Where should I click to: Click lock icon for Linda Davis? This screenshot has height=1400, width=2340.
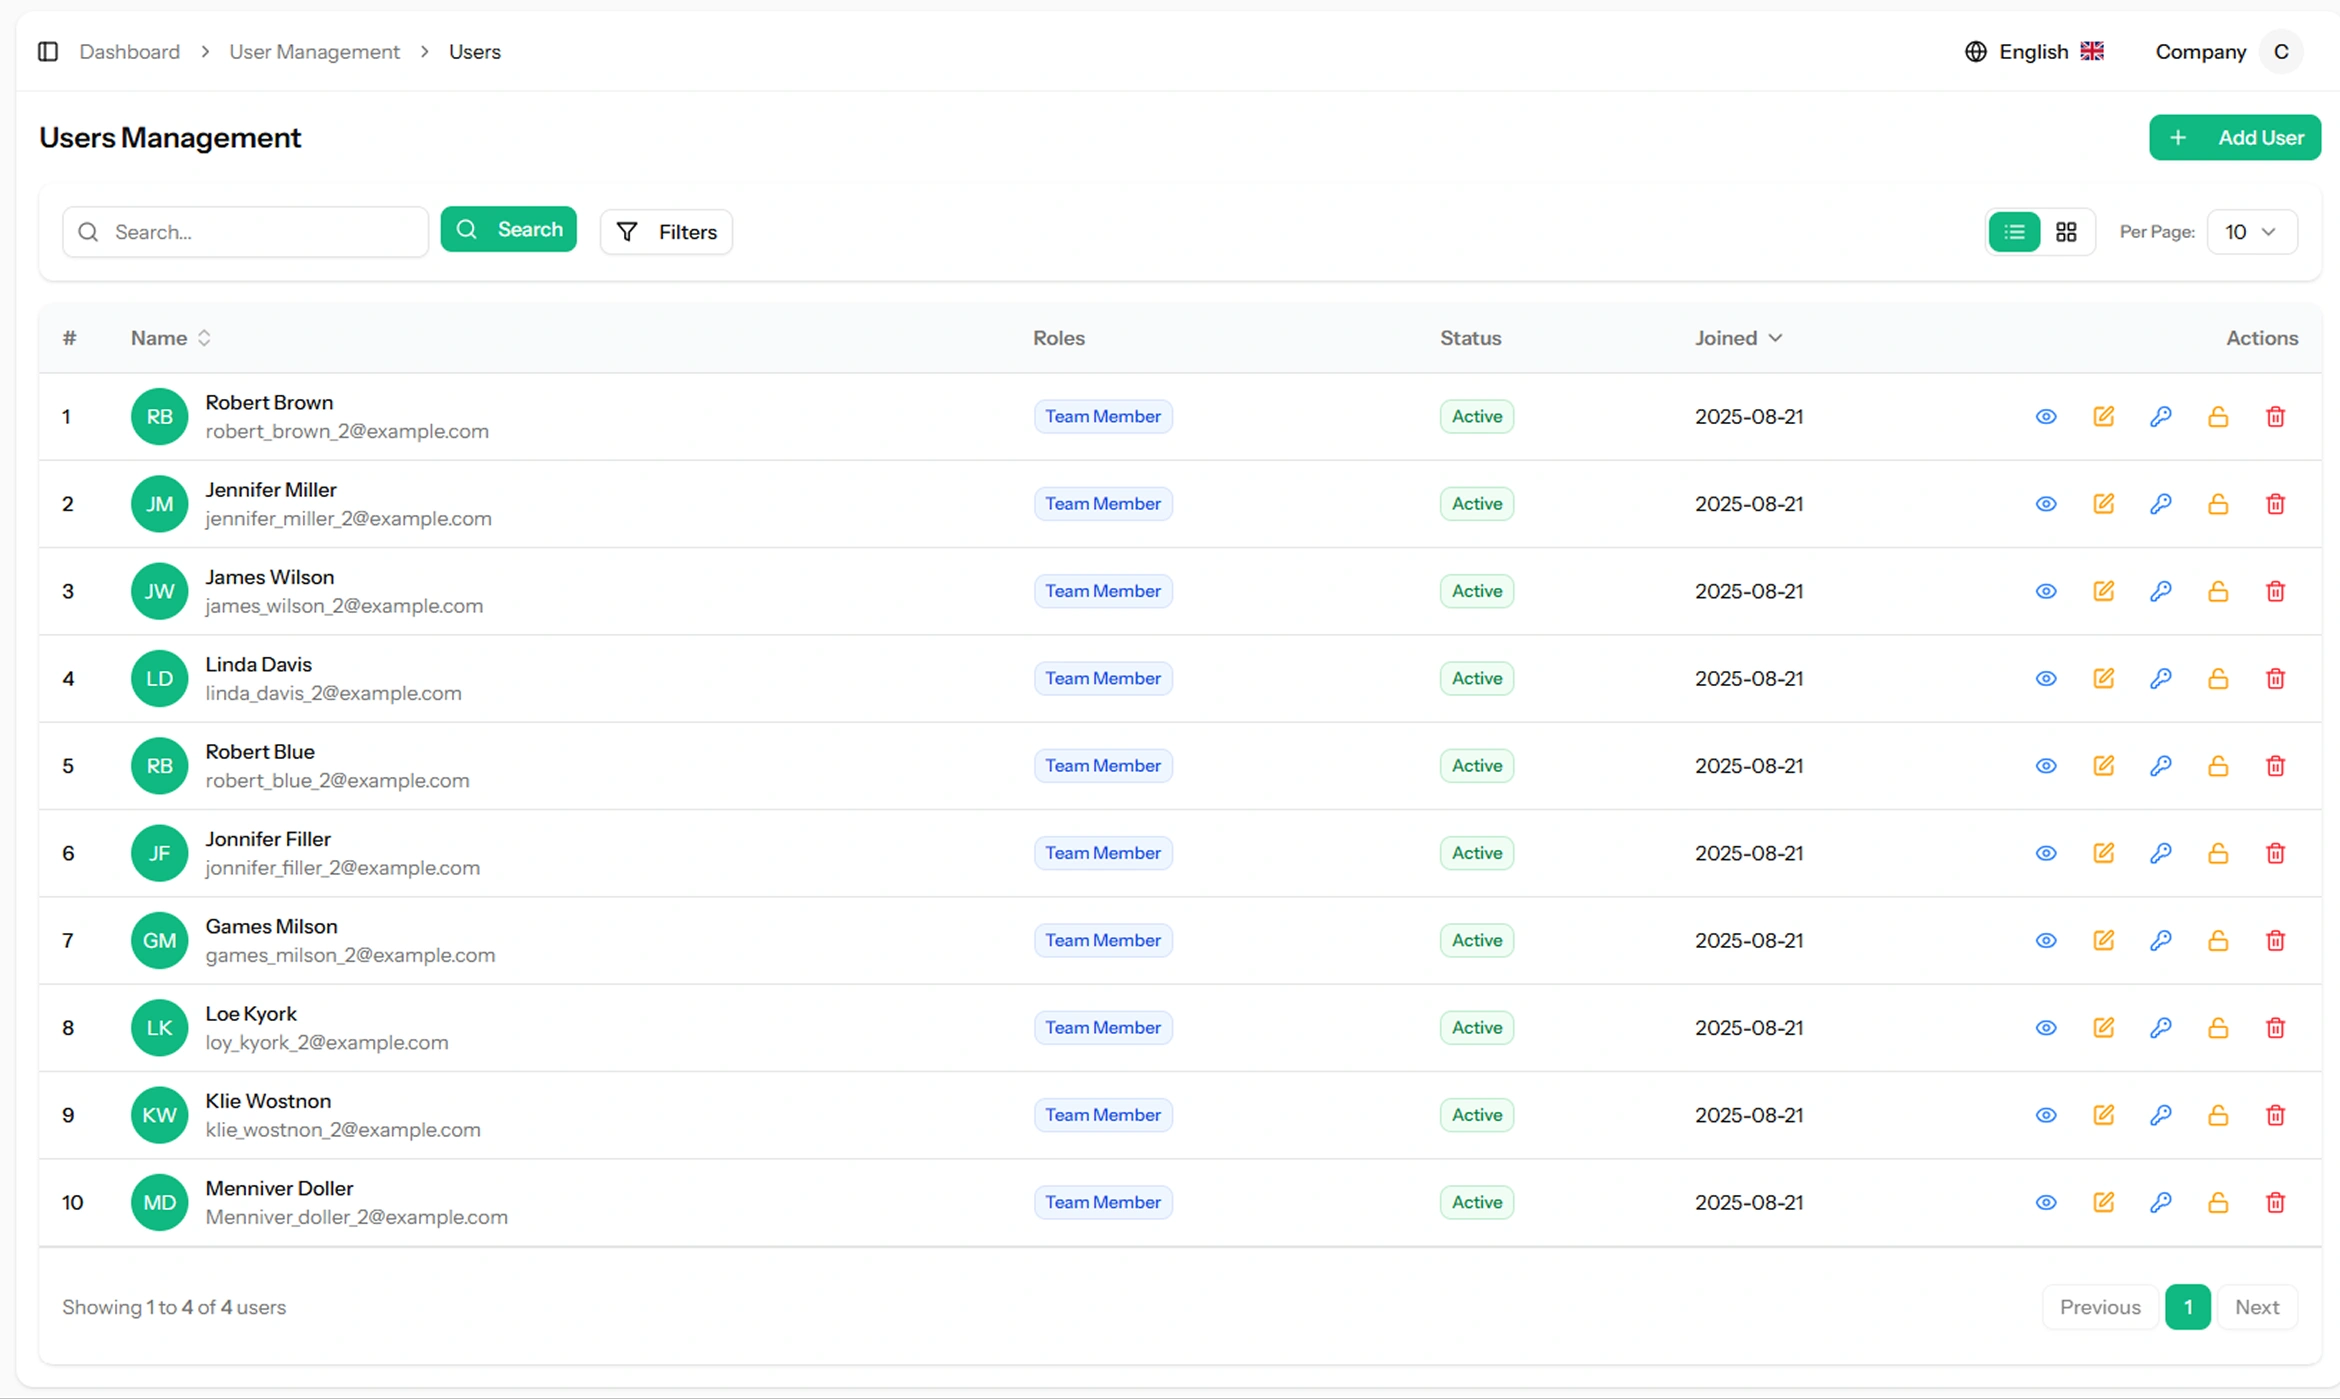(2218, 678)
